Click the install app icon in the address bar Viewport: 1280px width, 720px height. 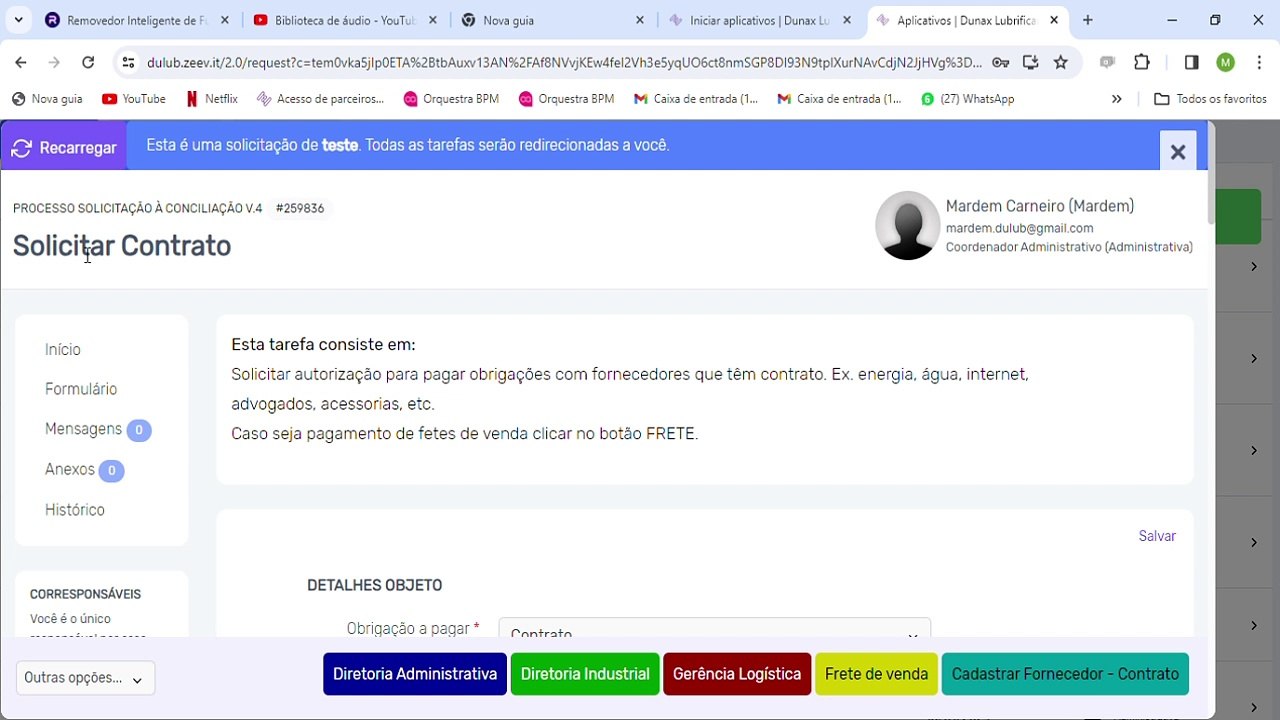point(1030,62)
